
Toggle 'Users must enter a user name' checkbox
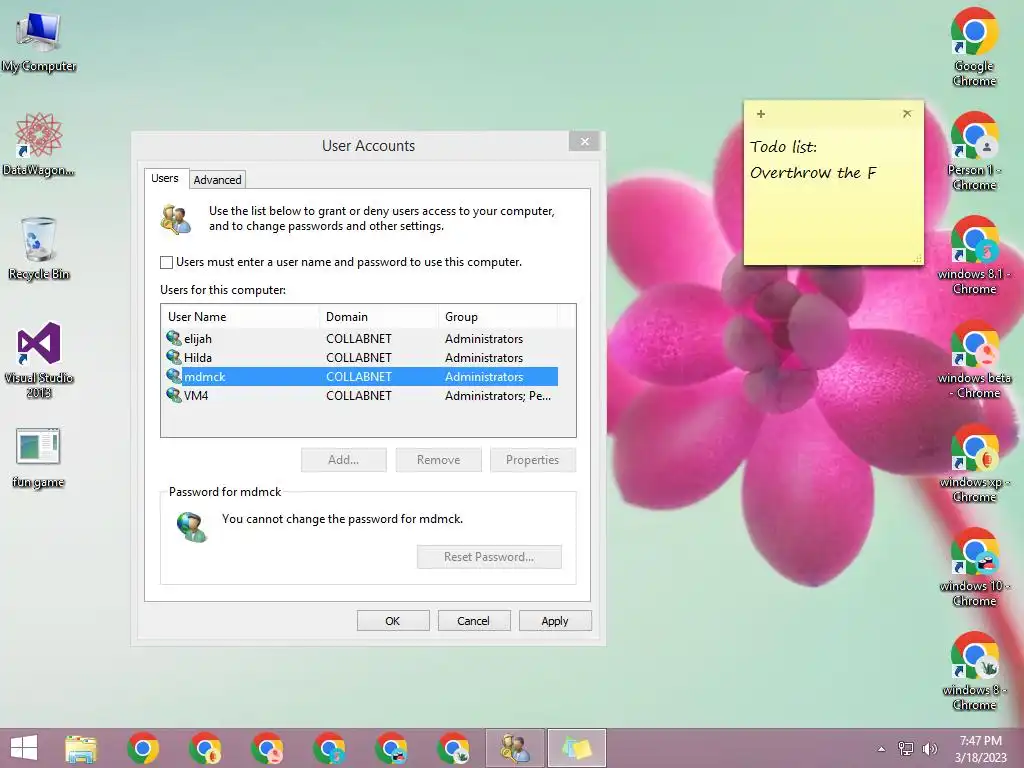click(x=167, y=263)
